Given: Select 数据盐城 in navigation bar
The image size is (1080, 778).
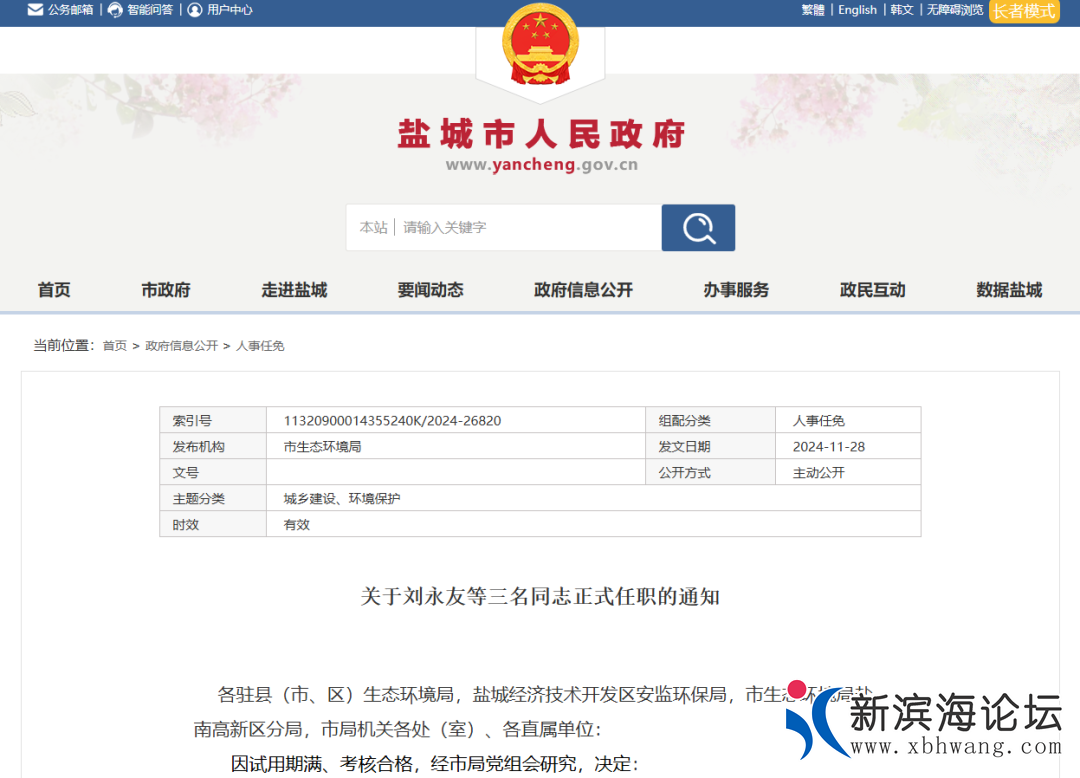Looking at the screenshot, I should point(1009,290).
